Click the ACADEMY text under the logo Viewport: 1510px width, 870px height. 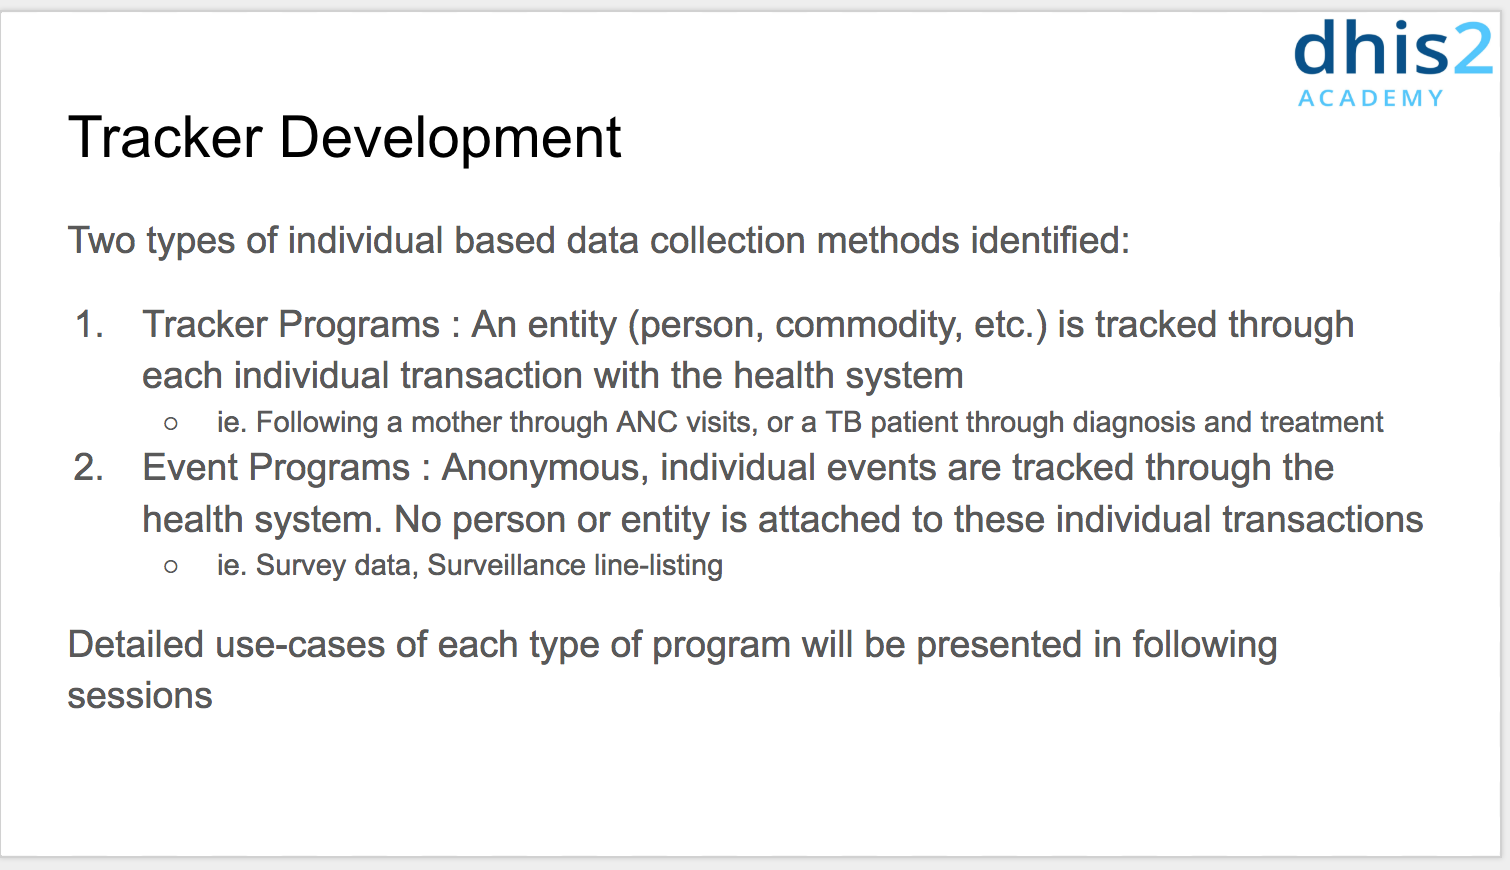point(1371,98)
